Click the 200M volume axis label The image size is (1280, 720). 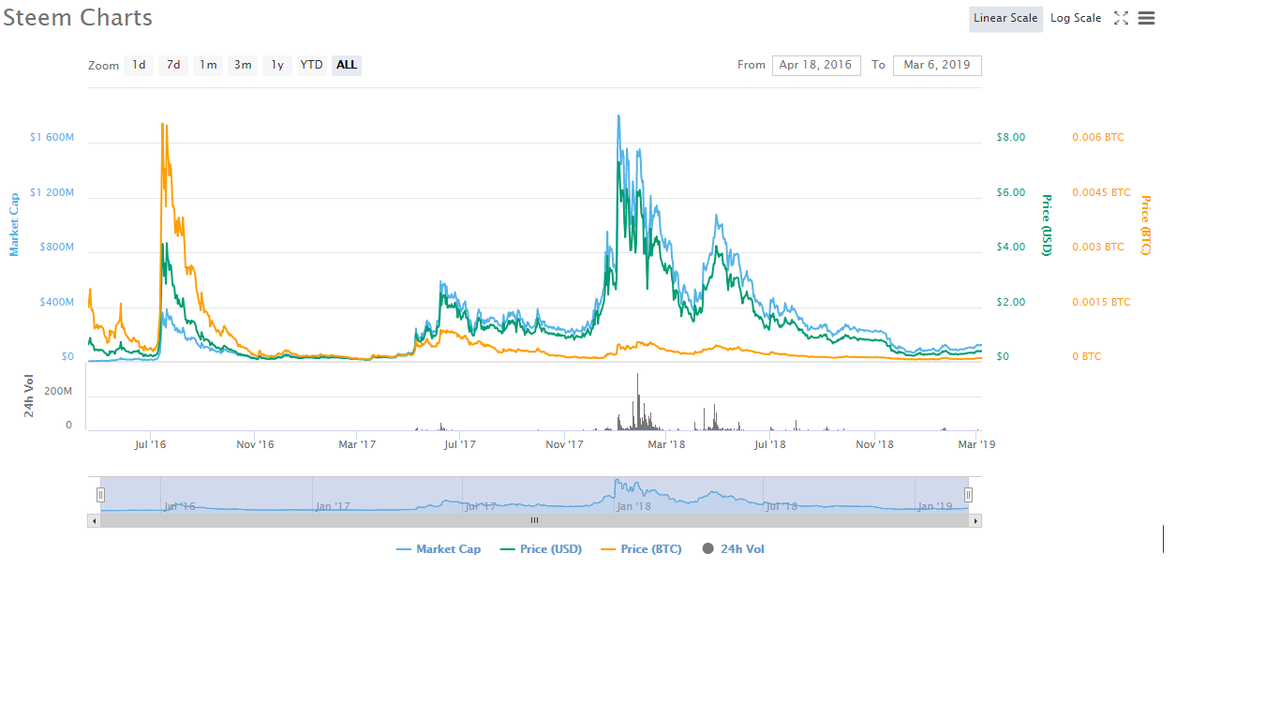(58, 391)
